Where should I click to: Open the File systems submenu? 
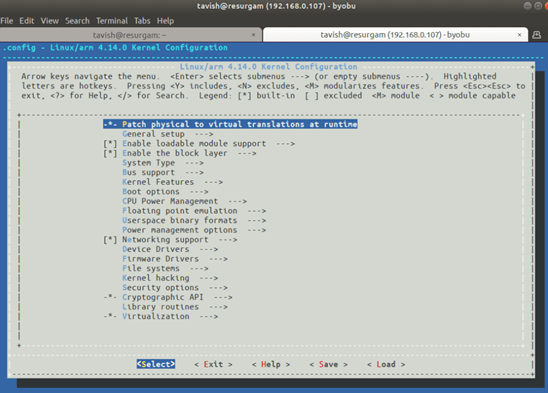[x=165, y=269]
